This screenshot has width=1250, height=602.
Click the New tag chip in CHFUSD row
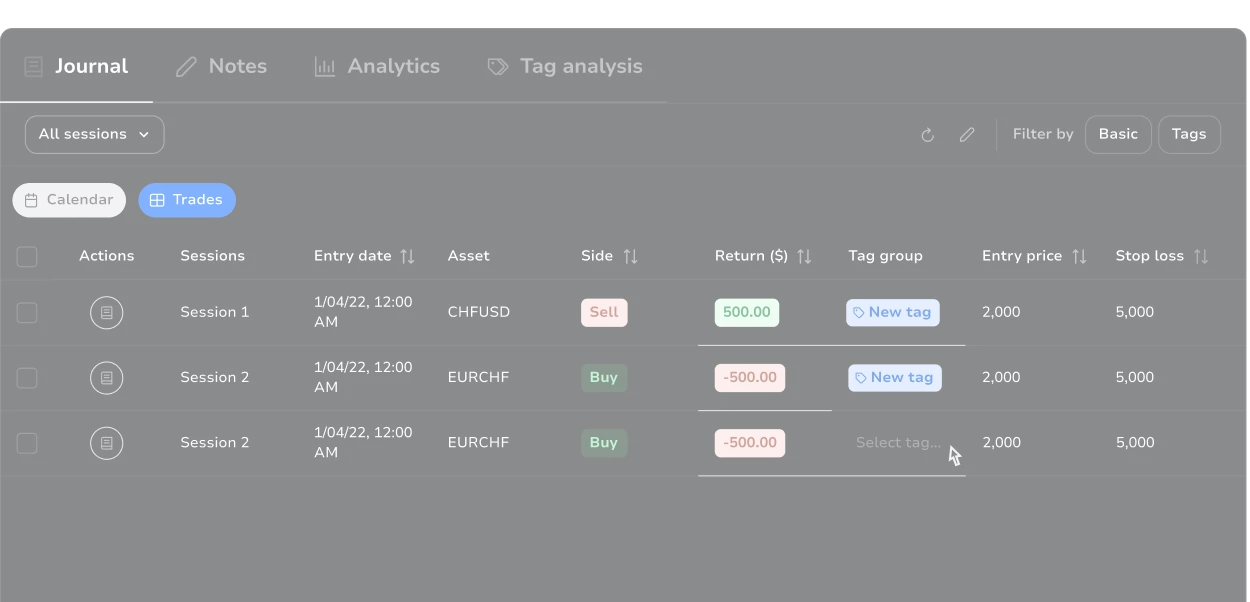click(x=893, y=313)
